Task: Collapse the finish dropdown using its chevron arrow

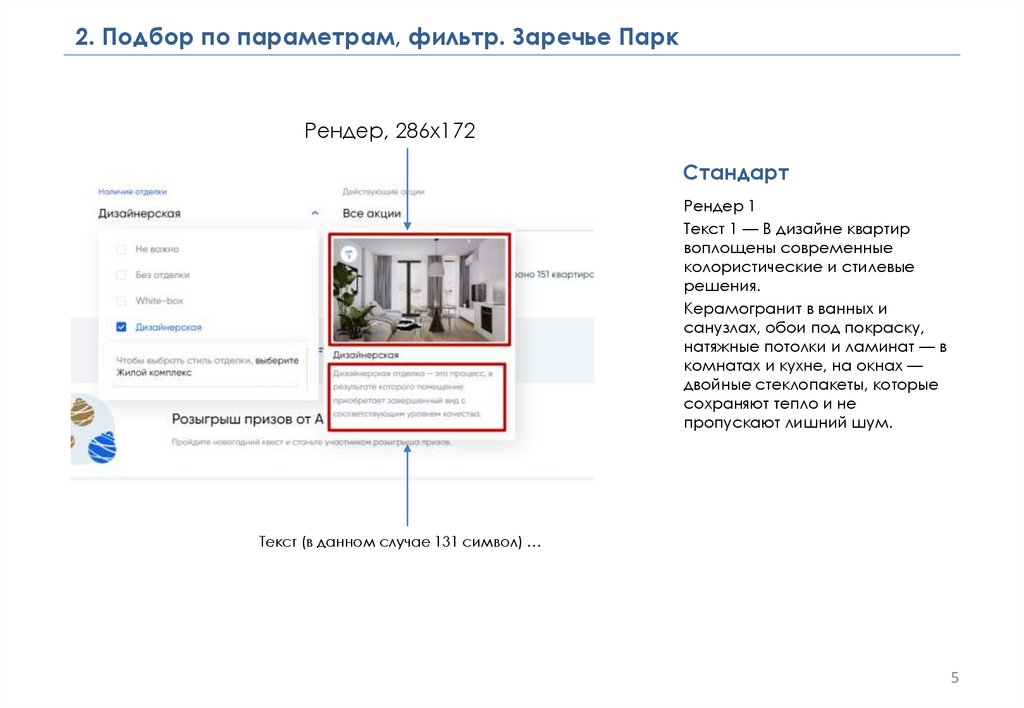Action: [x=316, y=213]
